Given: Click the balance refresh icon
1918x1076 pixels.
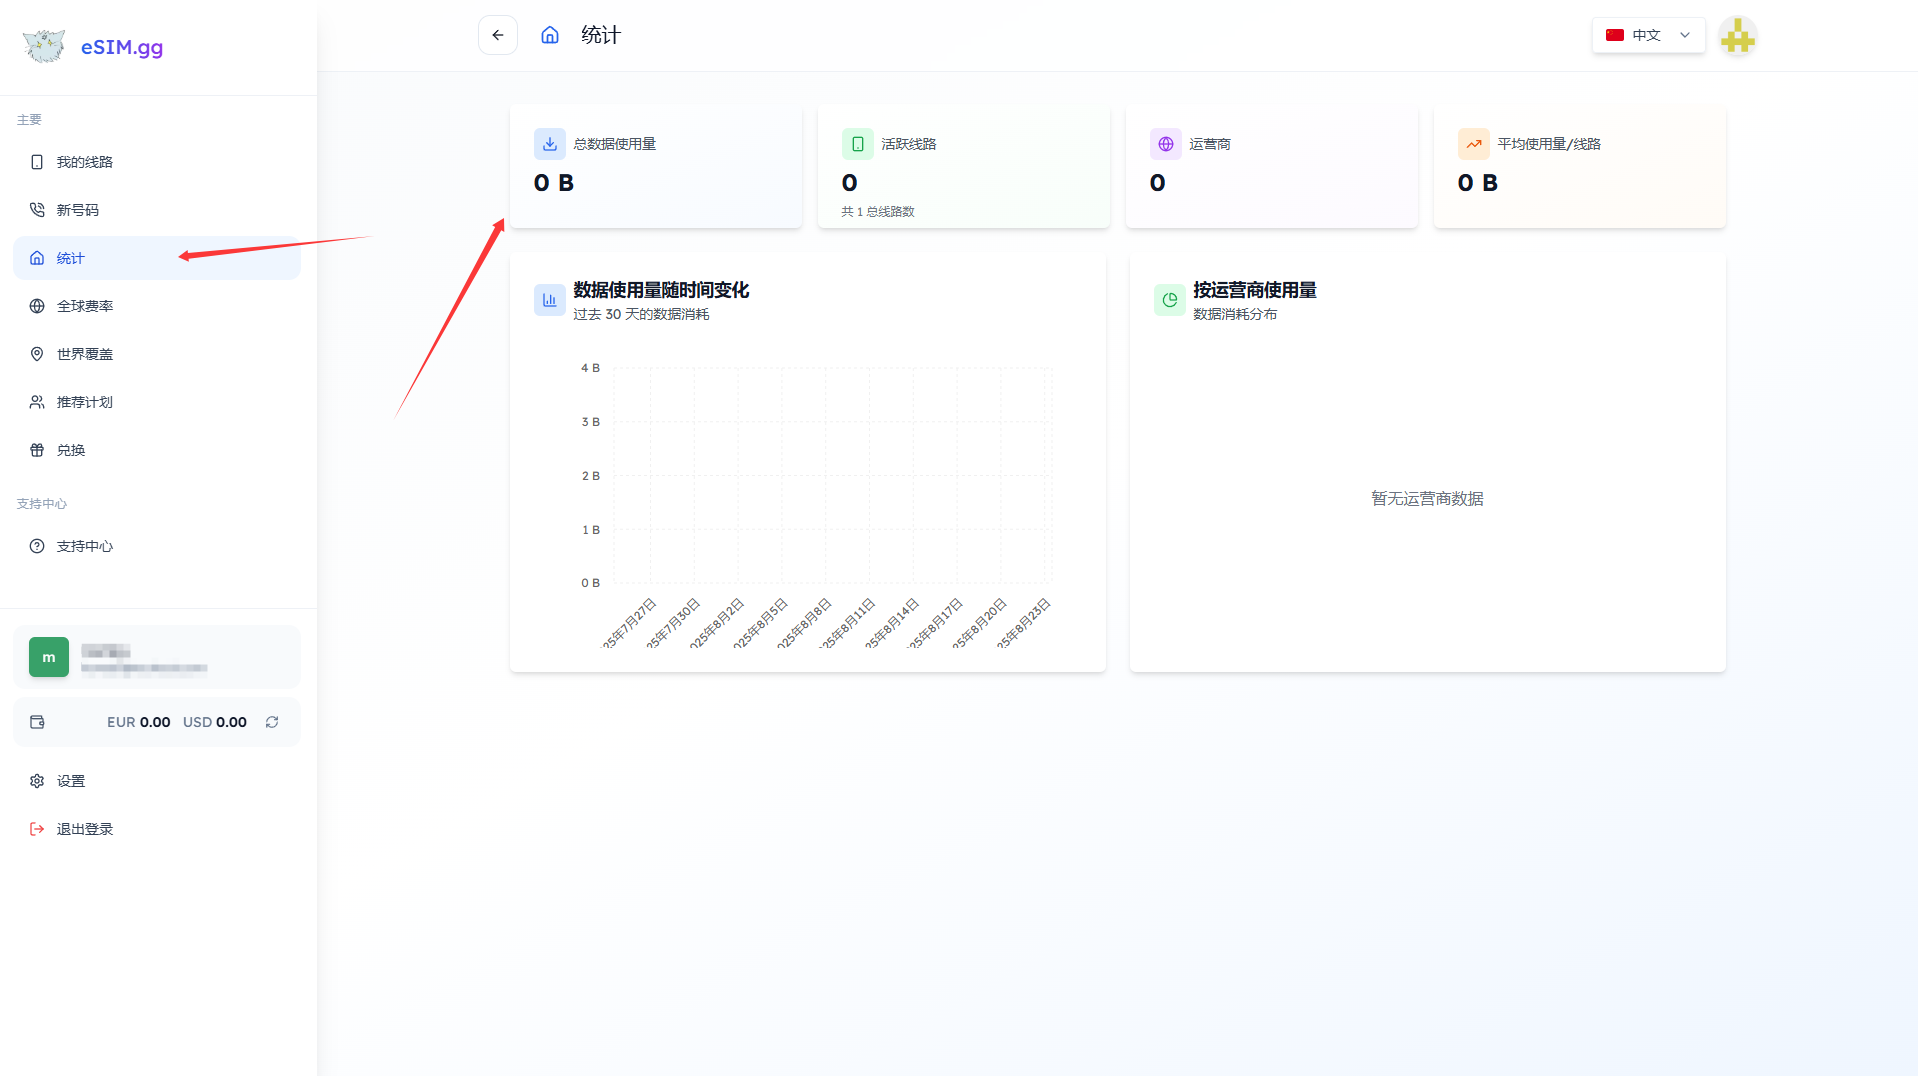Looking at the screenshot, I should (x=272, y=722).
